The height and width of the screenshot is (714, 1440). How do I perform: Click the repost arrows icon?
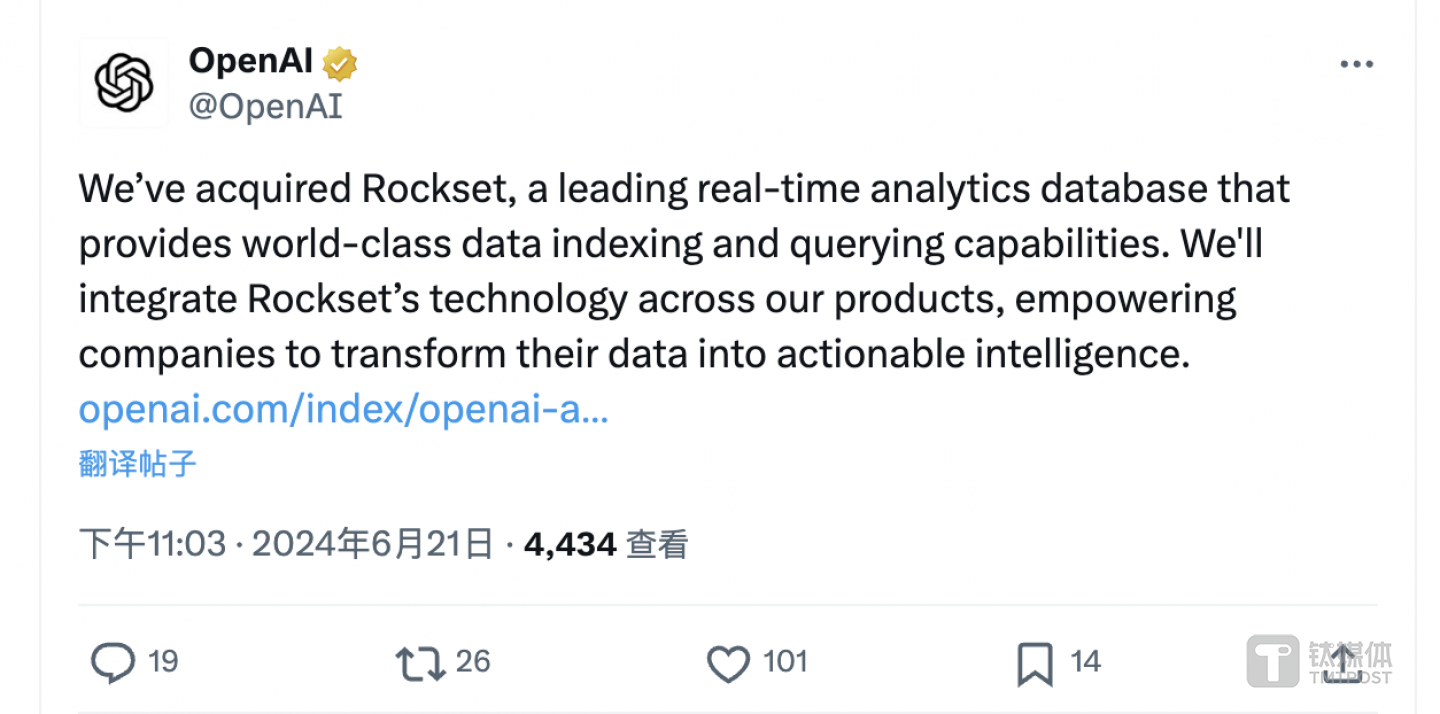[x=420, y=663]
